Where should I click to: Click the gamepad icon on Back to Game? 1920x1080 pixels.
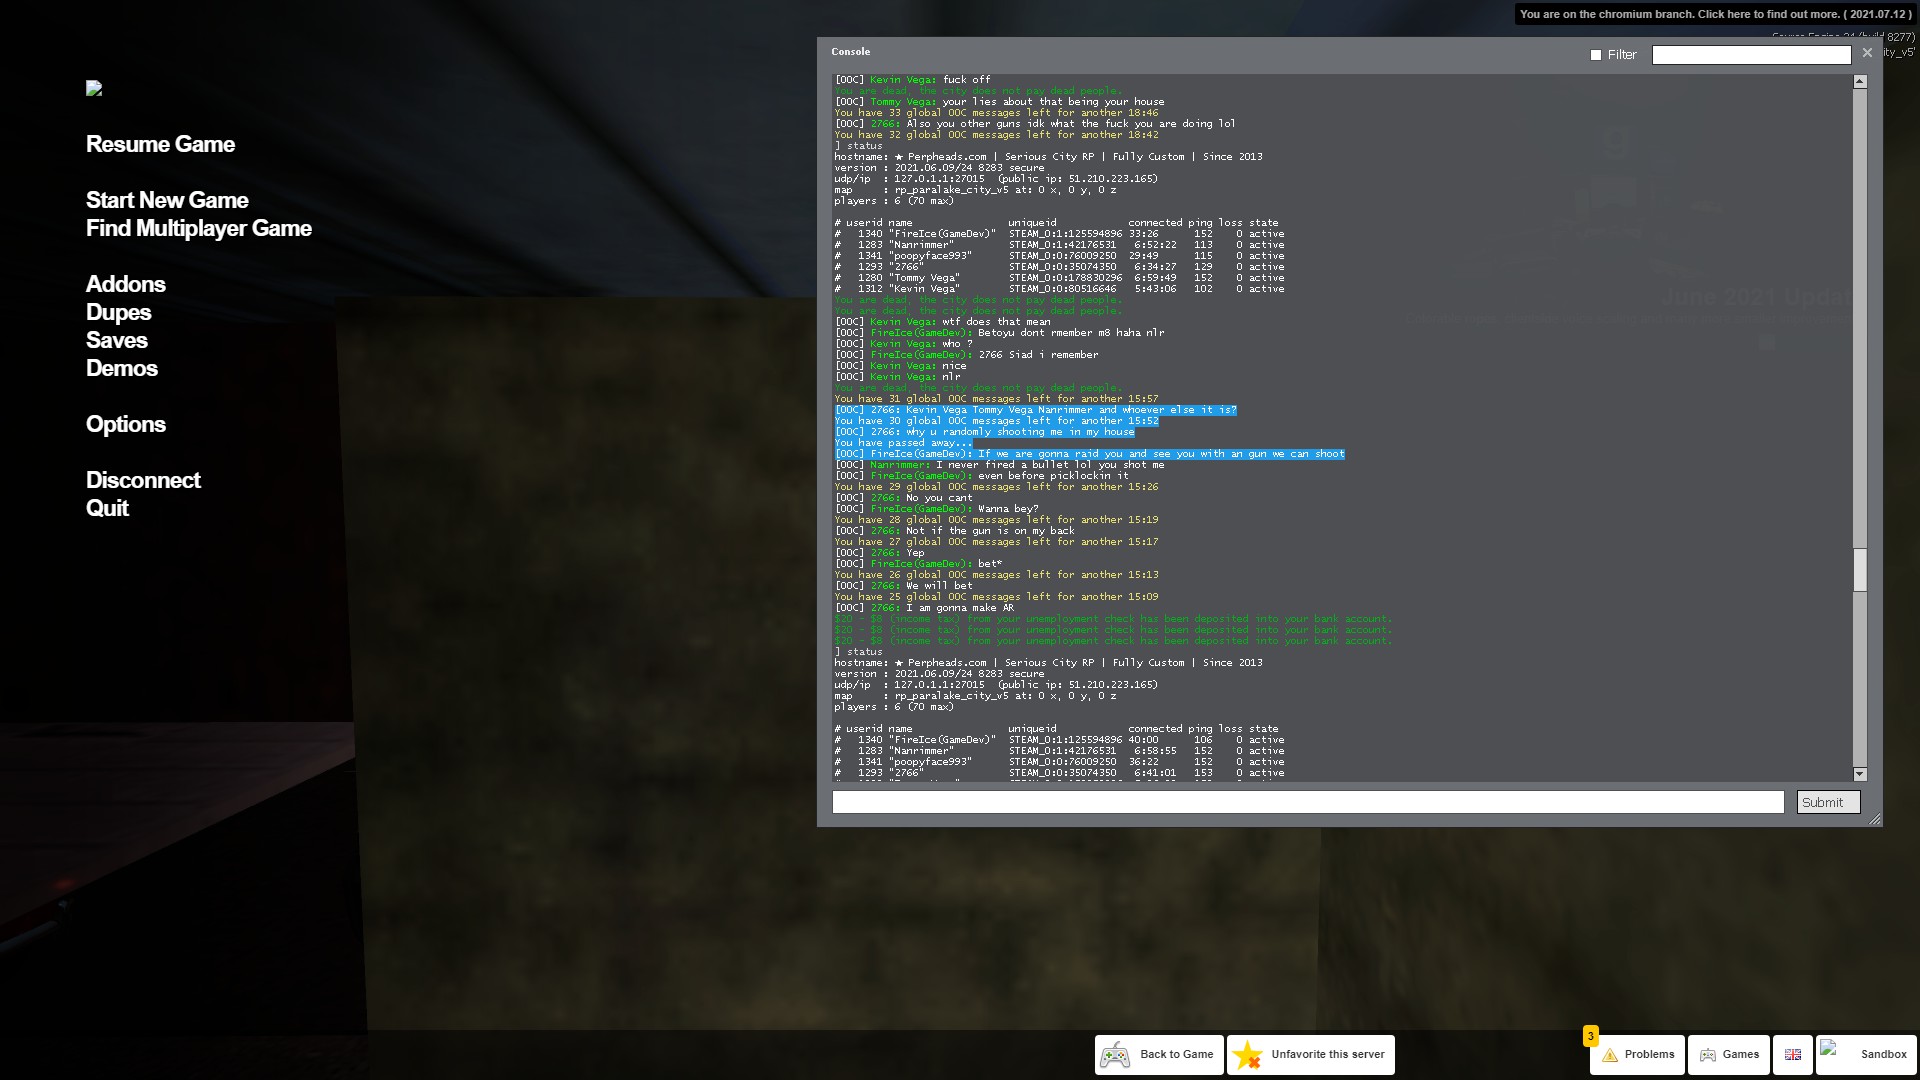click(x=1115, y=1055)
